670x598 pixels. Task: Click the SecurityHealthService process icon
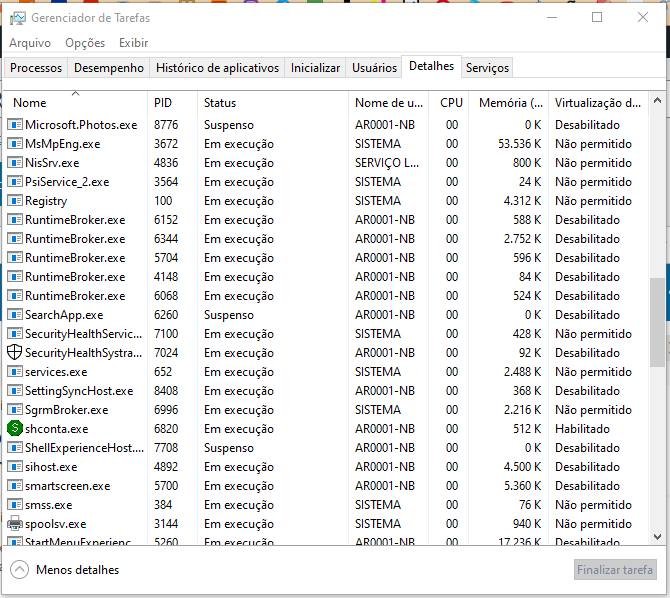[15, 334]
